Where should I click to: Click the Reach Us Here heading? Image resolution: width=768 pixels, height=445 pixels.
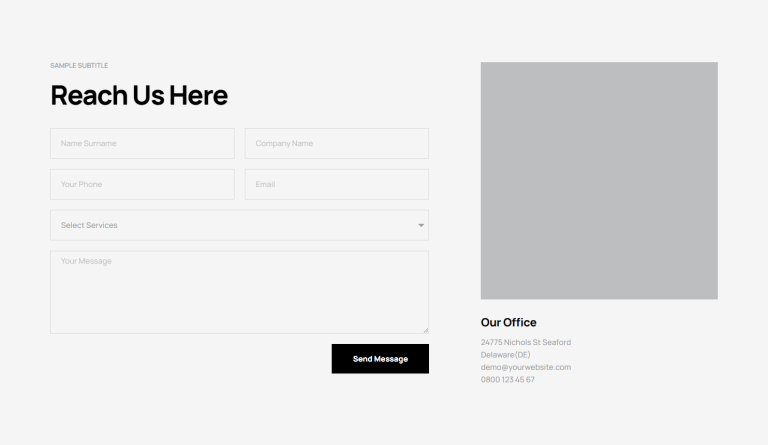(139, 95)
